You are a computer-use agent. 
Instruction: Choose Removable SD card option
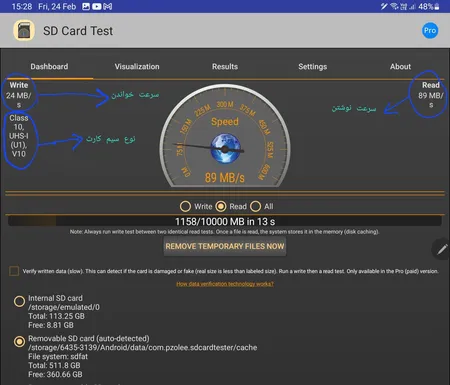pyautogui.click(x=19, y=342)
